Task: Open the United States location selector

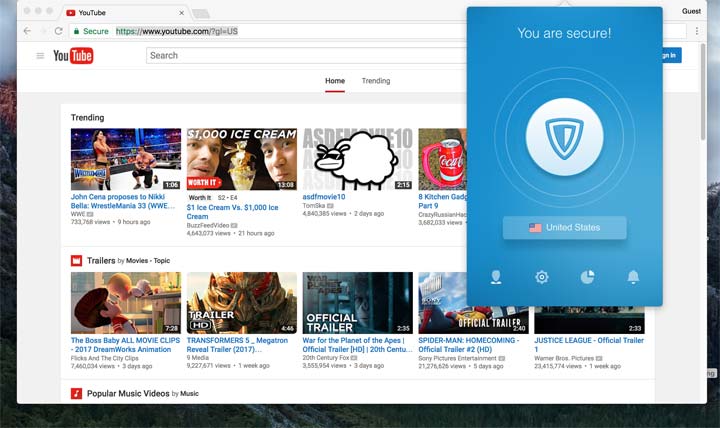Action: [564, 227]
